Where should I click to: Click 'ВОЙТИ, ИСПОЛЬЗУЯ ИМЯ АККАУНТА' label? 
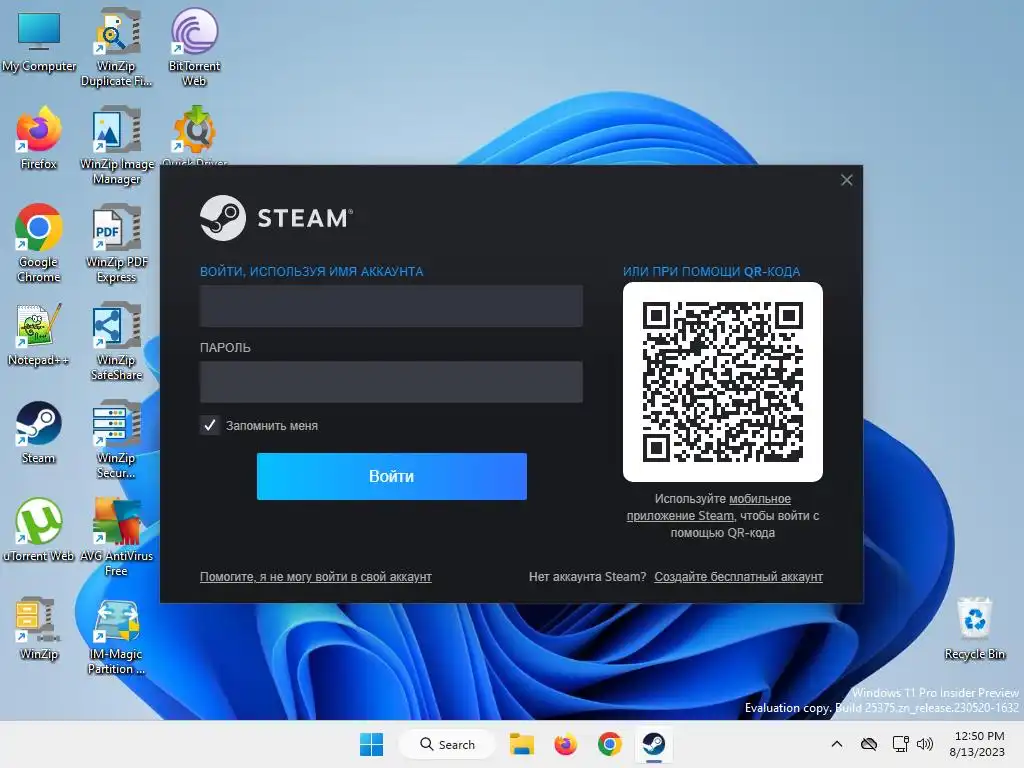click(312, 272)
